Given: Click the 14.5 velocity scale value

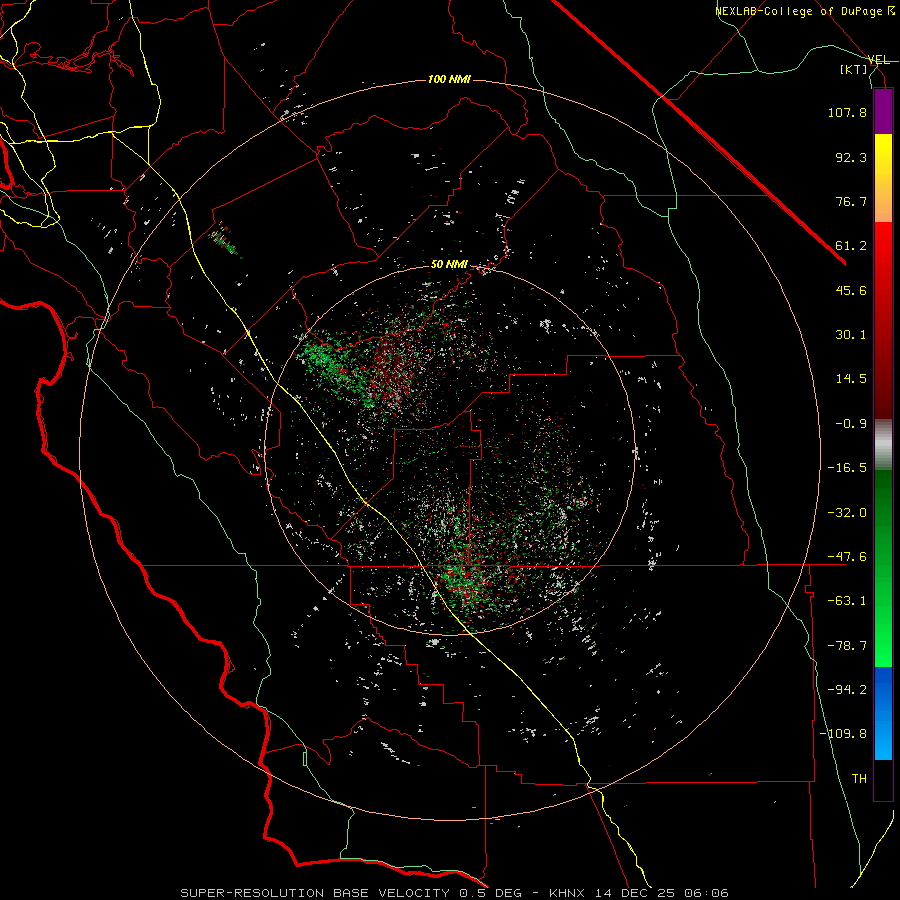Looking at the screenshot, I should (x=851, y=379).
